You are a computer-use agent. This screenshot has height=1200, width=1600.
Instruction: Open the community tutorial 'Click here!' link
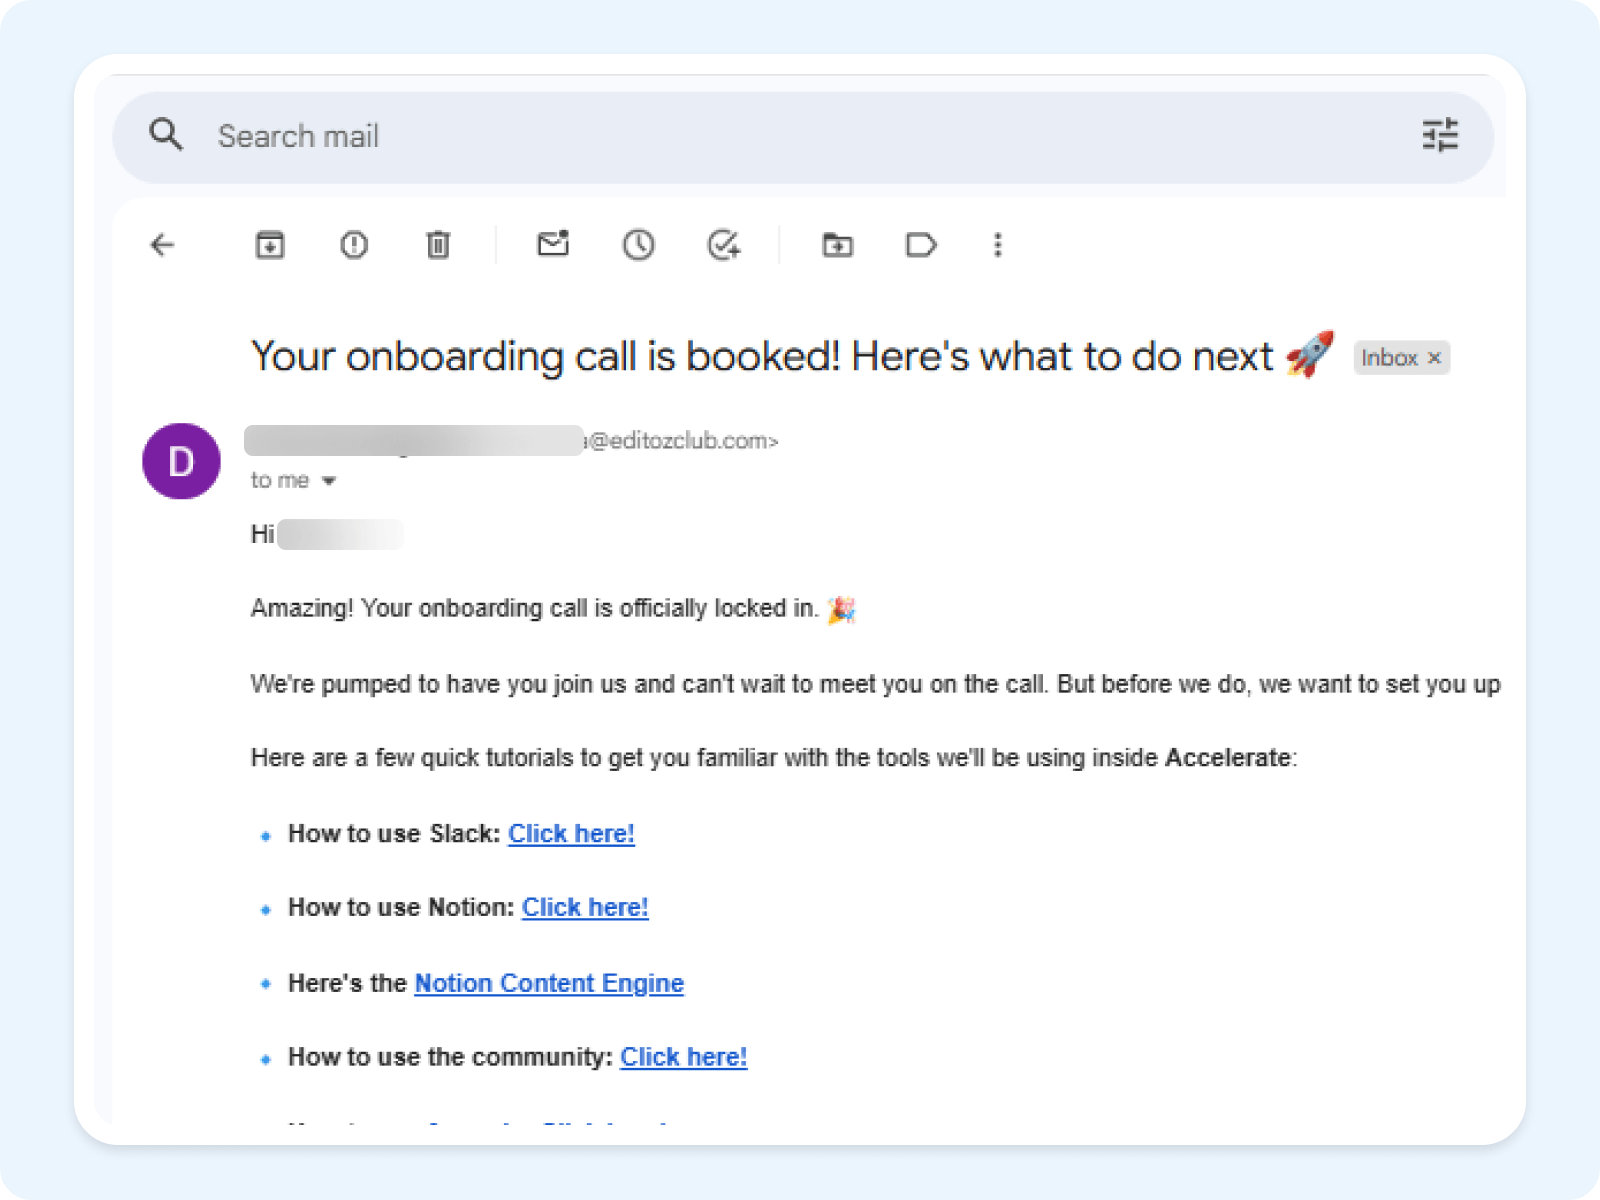tap(684, 1056)
